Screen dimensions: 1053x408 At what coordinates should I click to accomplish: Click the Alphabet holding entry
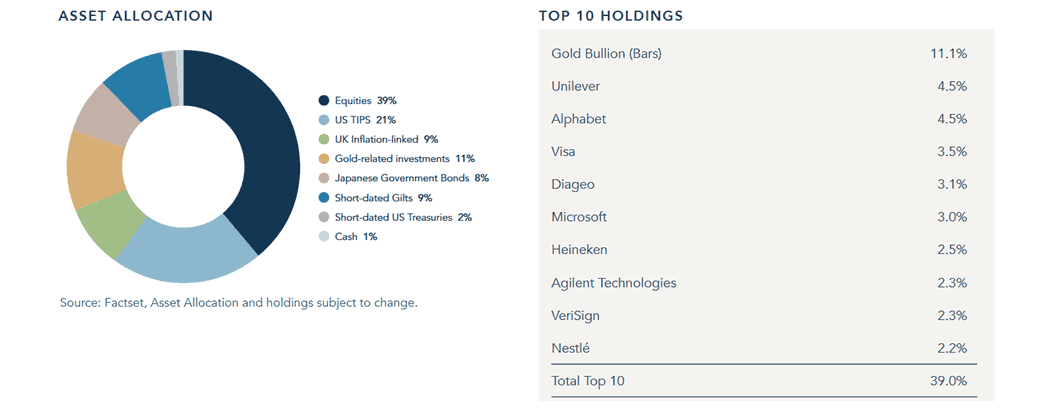click(759, 119)
